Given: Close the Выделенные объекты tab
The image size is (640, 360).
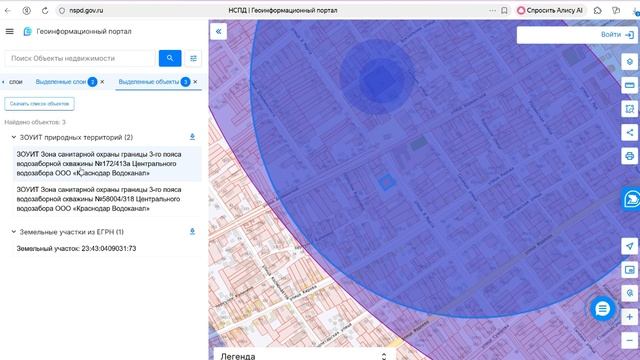Looking at the screenshot, I should 196,82.
